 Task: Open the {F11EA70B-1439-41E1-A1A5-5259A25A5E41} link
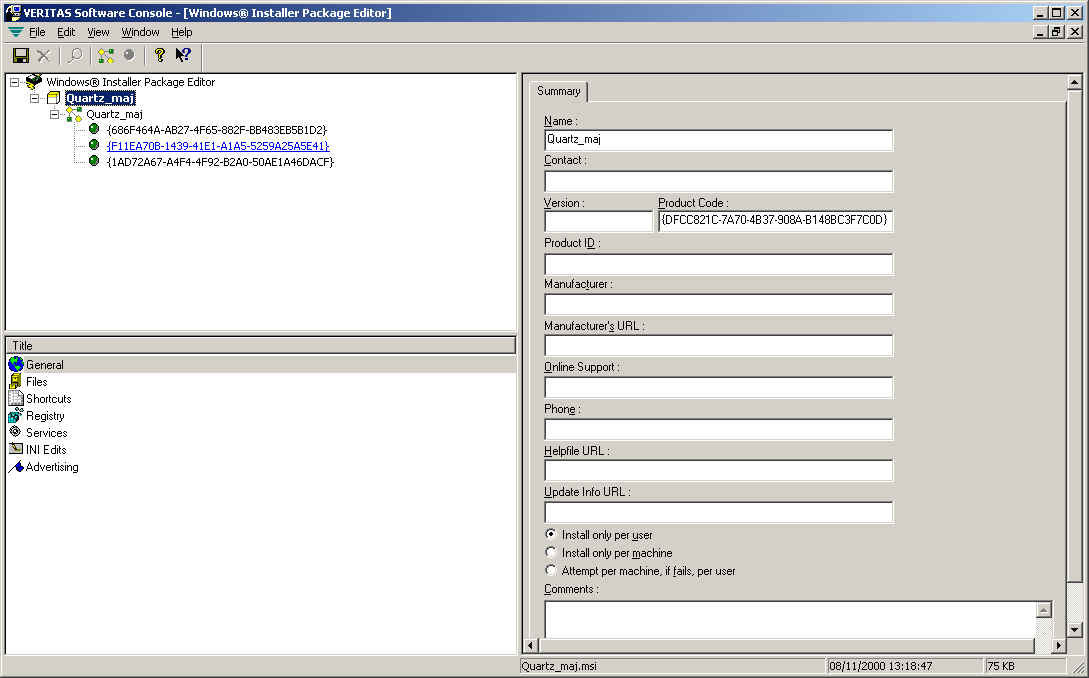click(x=218, y=146)
